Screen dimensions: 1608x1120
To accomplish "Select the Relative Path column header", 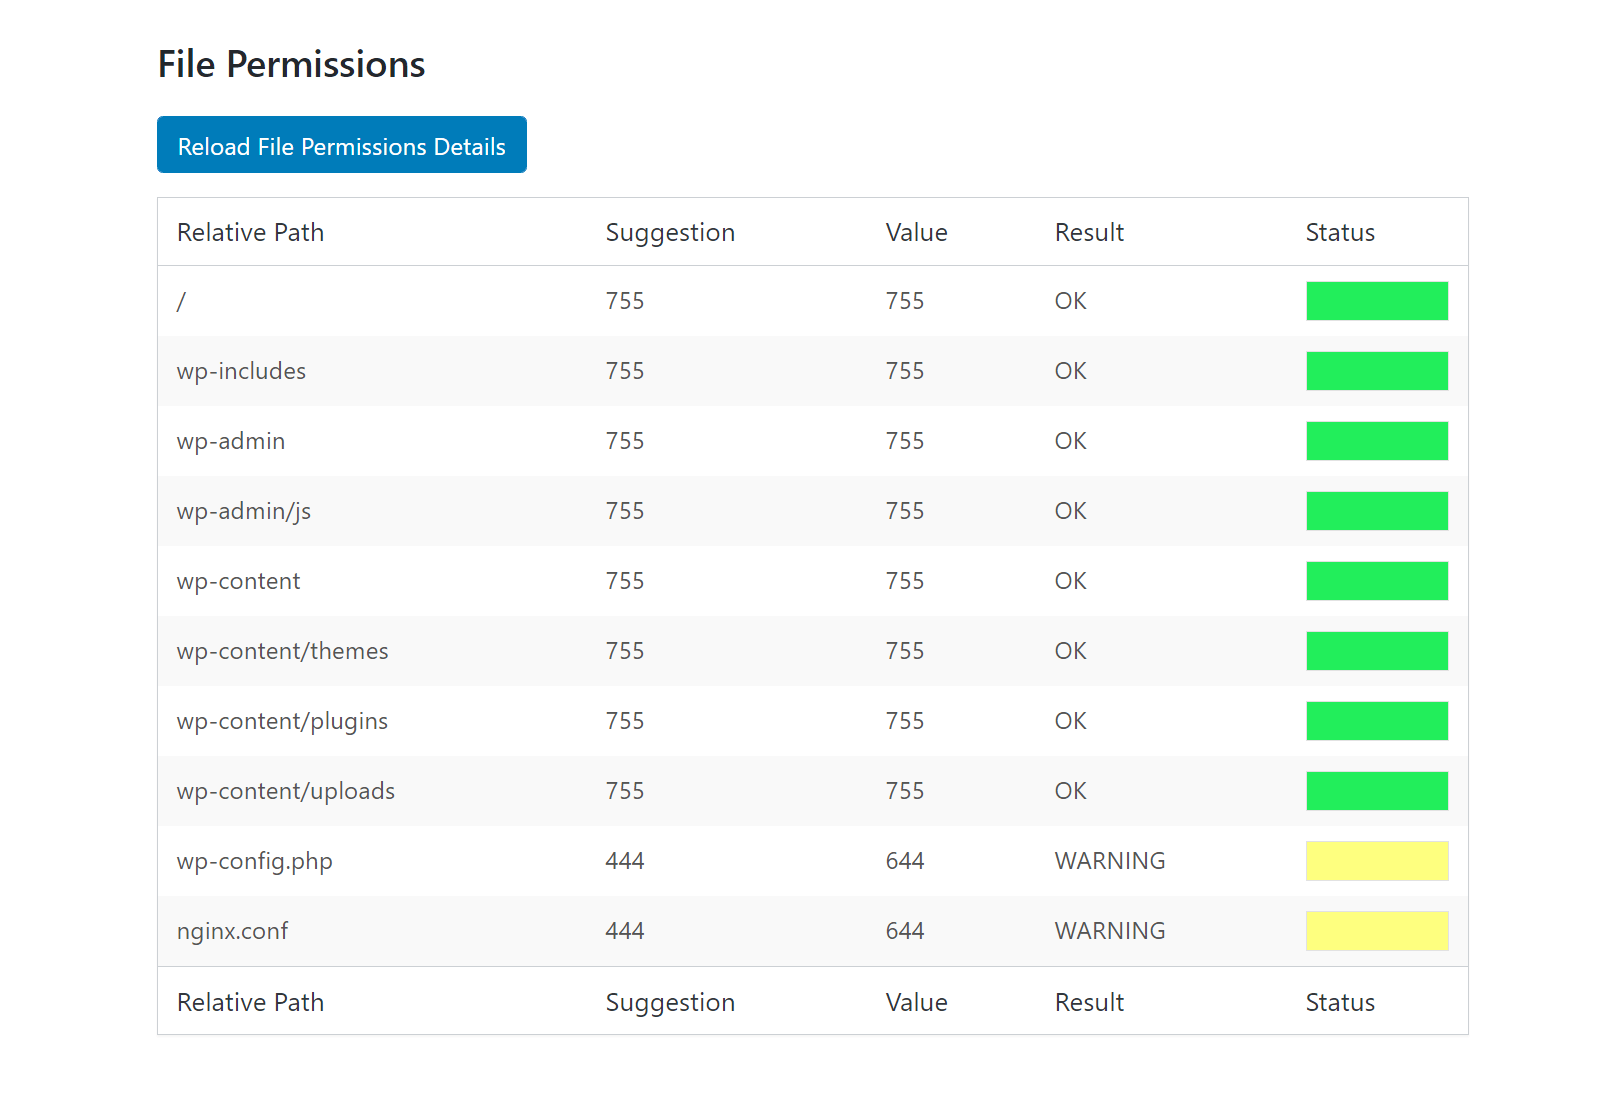I will click(249, 232).
